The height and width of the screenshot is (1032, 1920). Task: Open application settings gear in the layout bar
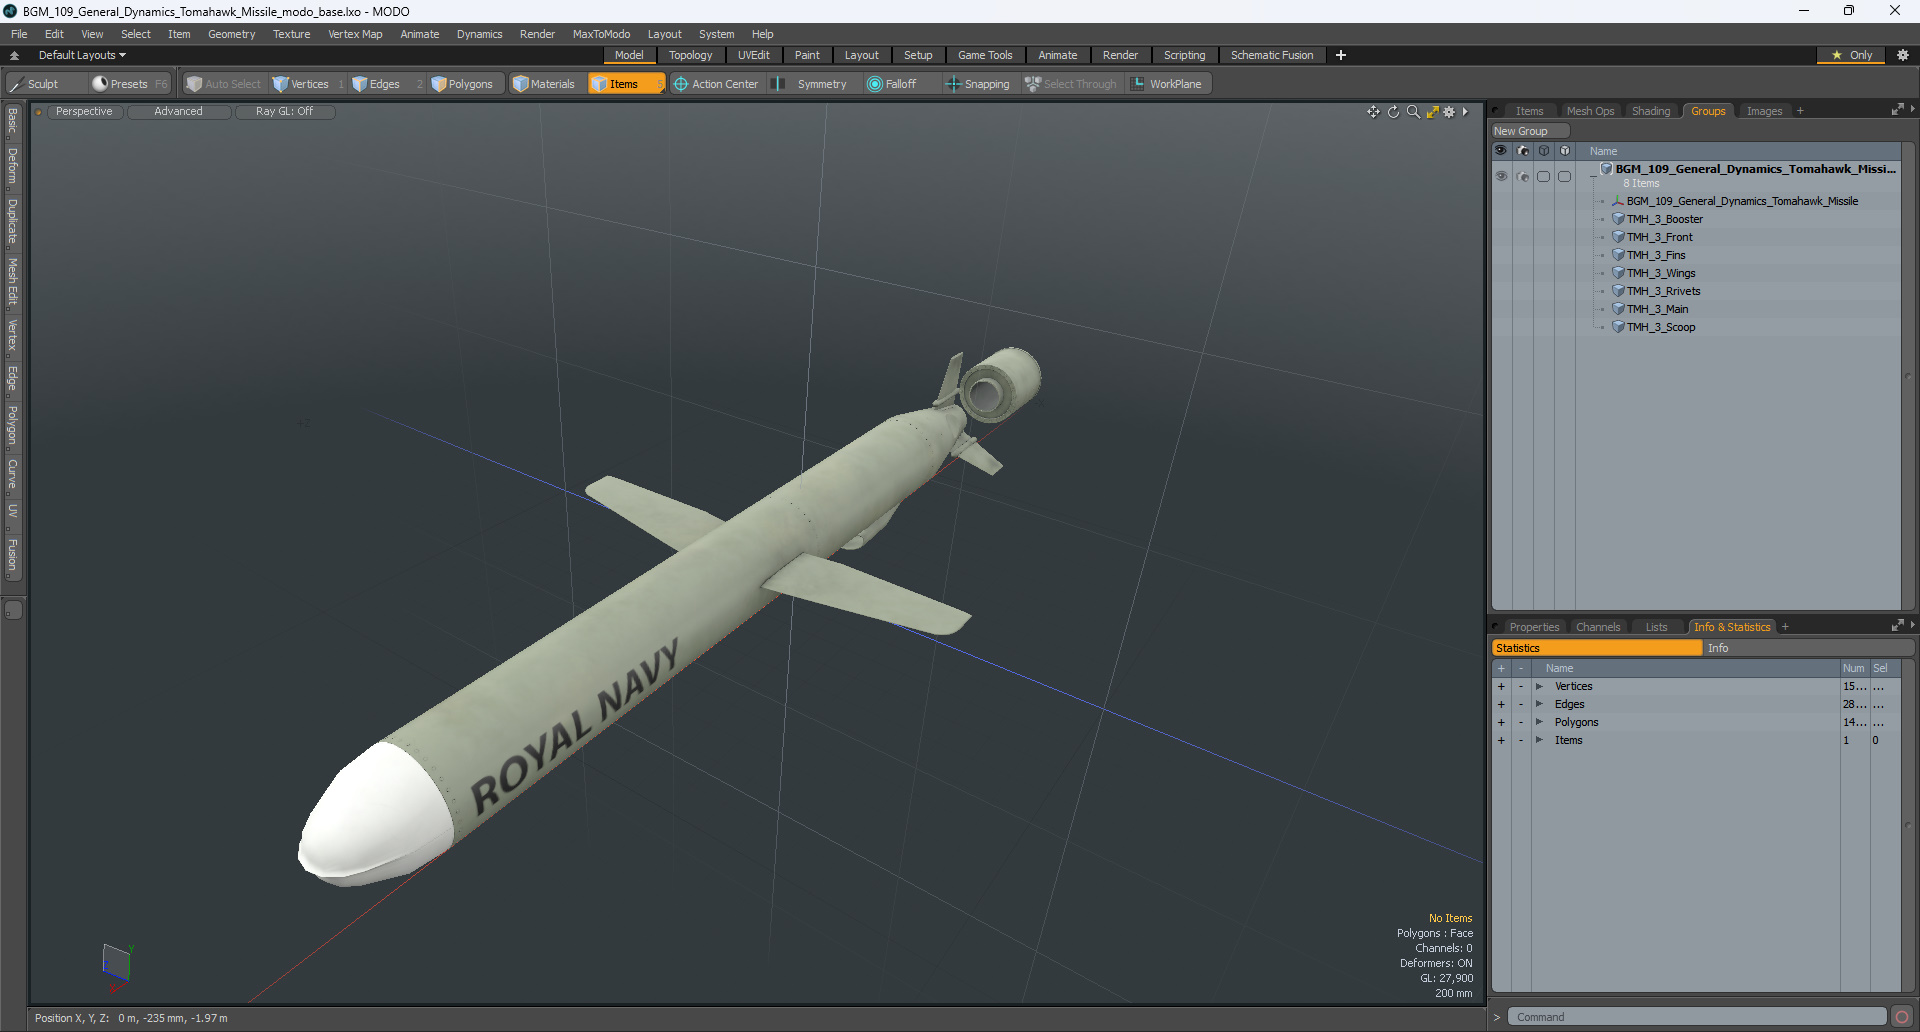(x=1902, y=55)
